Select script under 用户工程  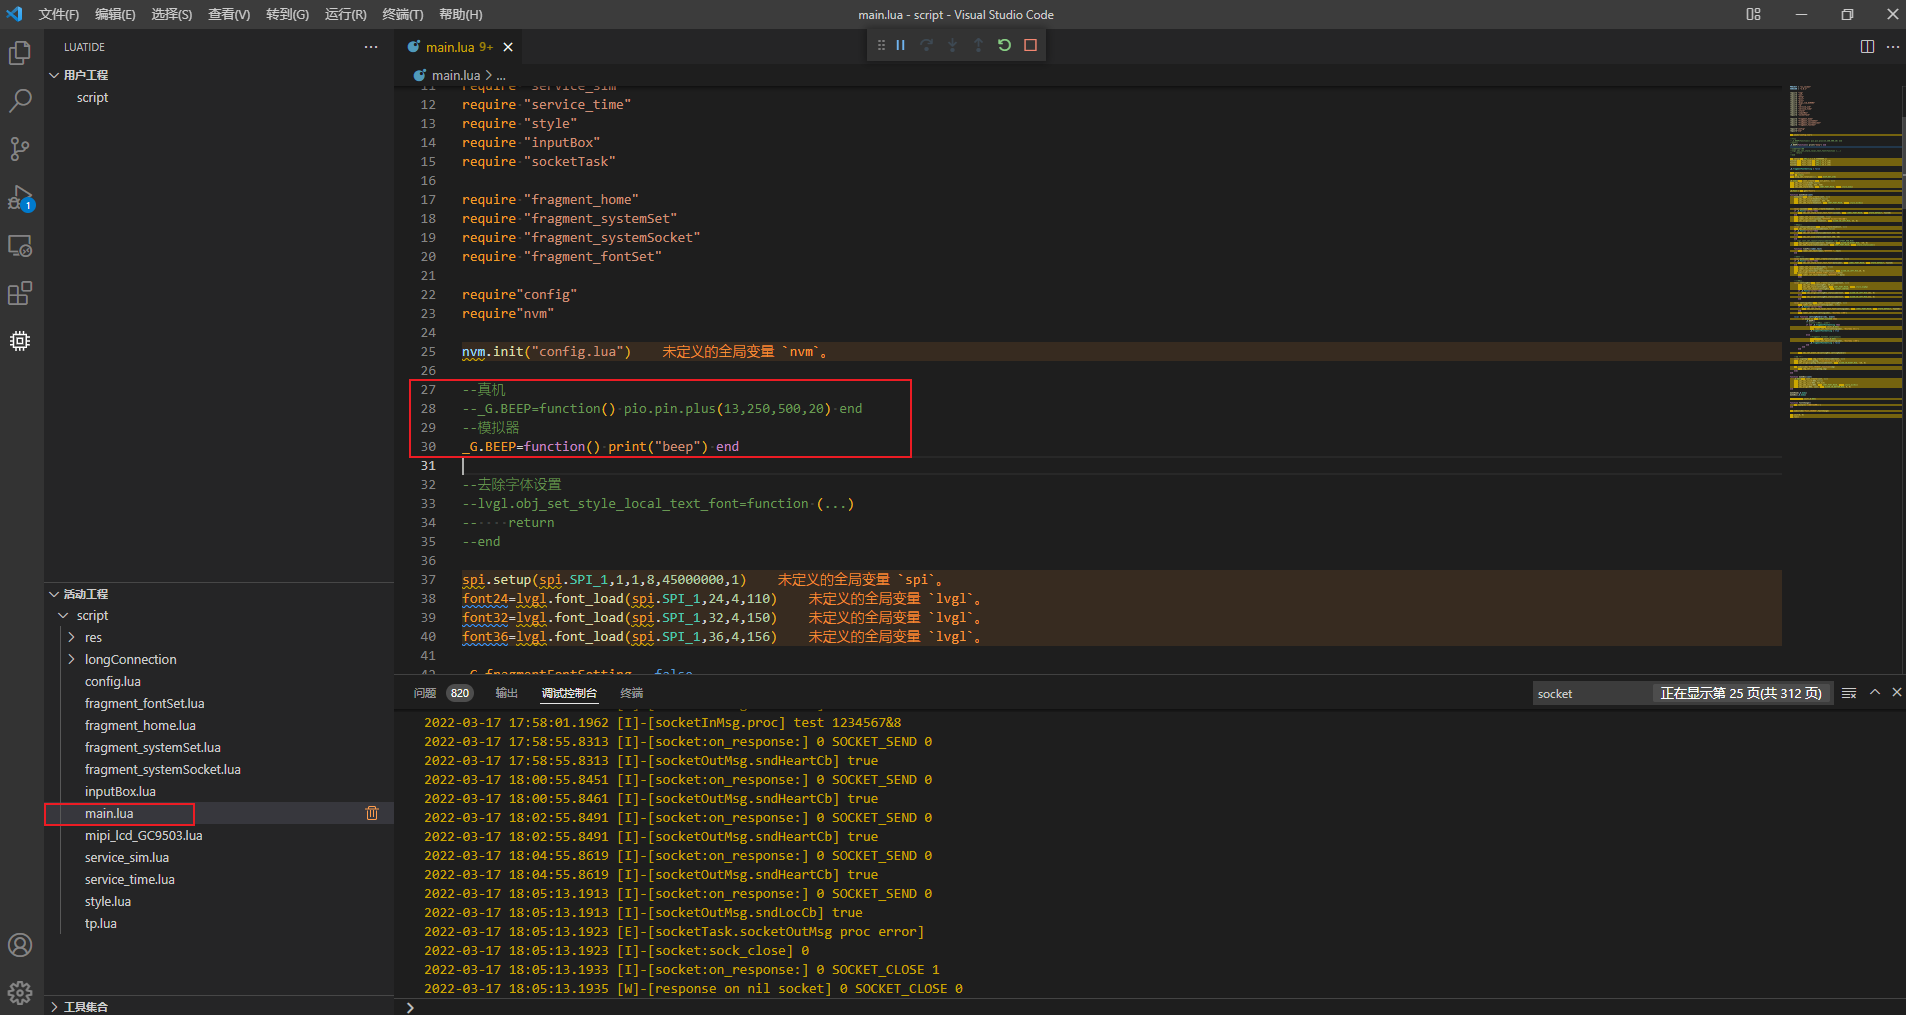click(x=92, y=98)
